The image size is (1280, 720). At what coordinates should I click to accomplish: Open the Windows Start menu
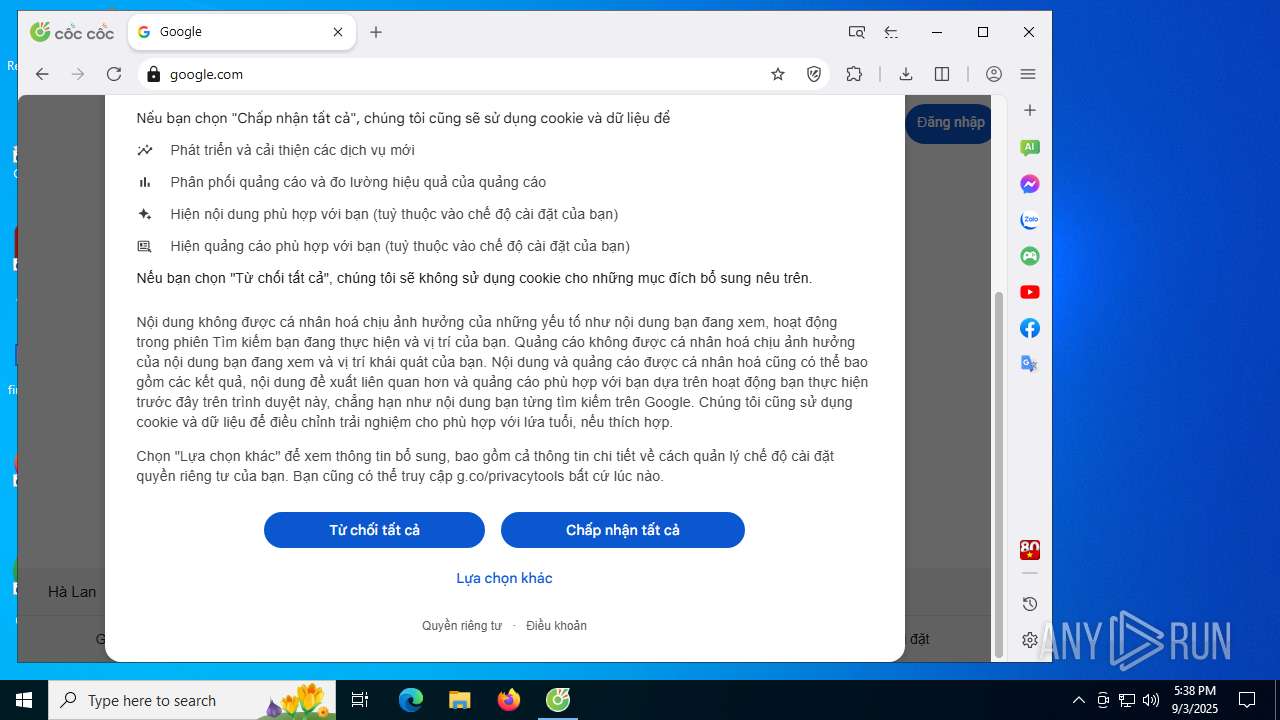coord(24,700)
